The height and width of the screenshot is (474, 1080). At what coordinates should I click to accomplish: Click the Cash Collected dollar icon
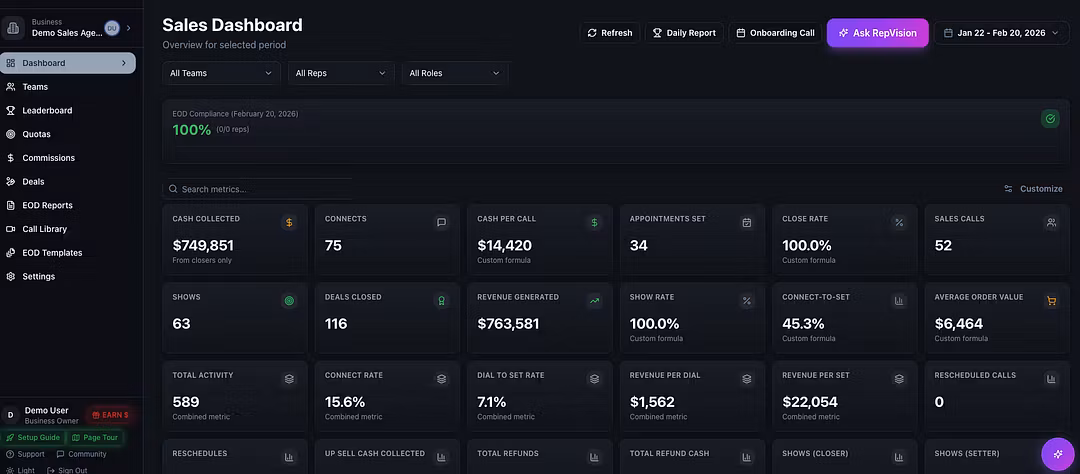[289, 223]
